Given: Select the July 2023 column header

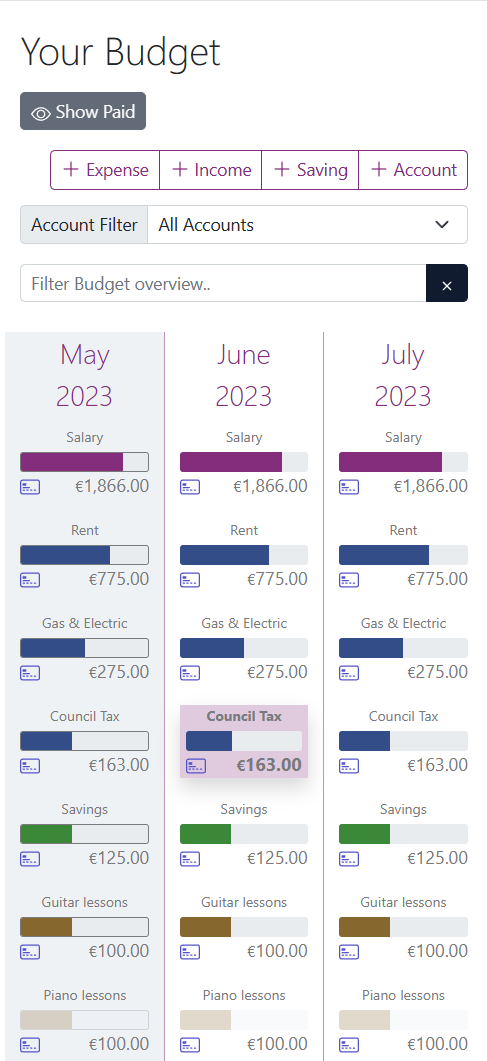Looking at the screenshot, I should click(x=403, y=376).
